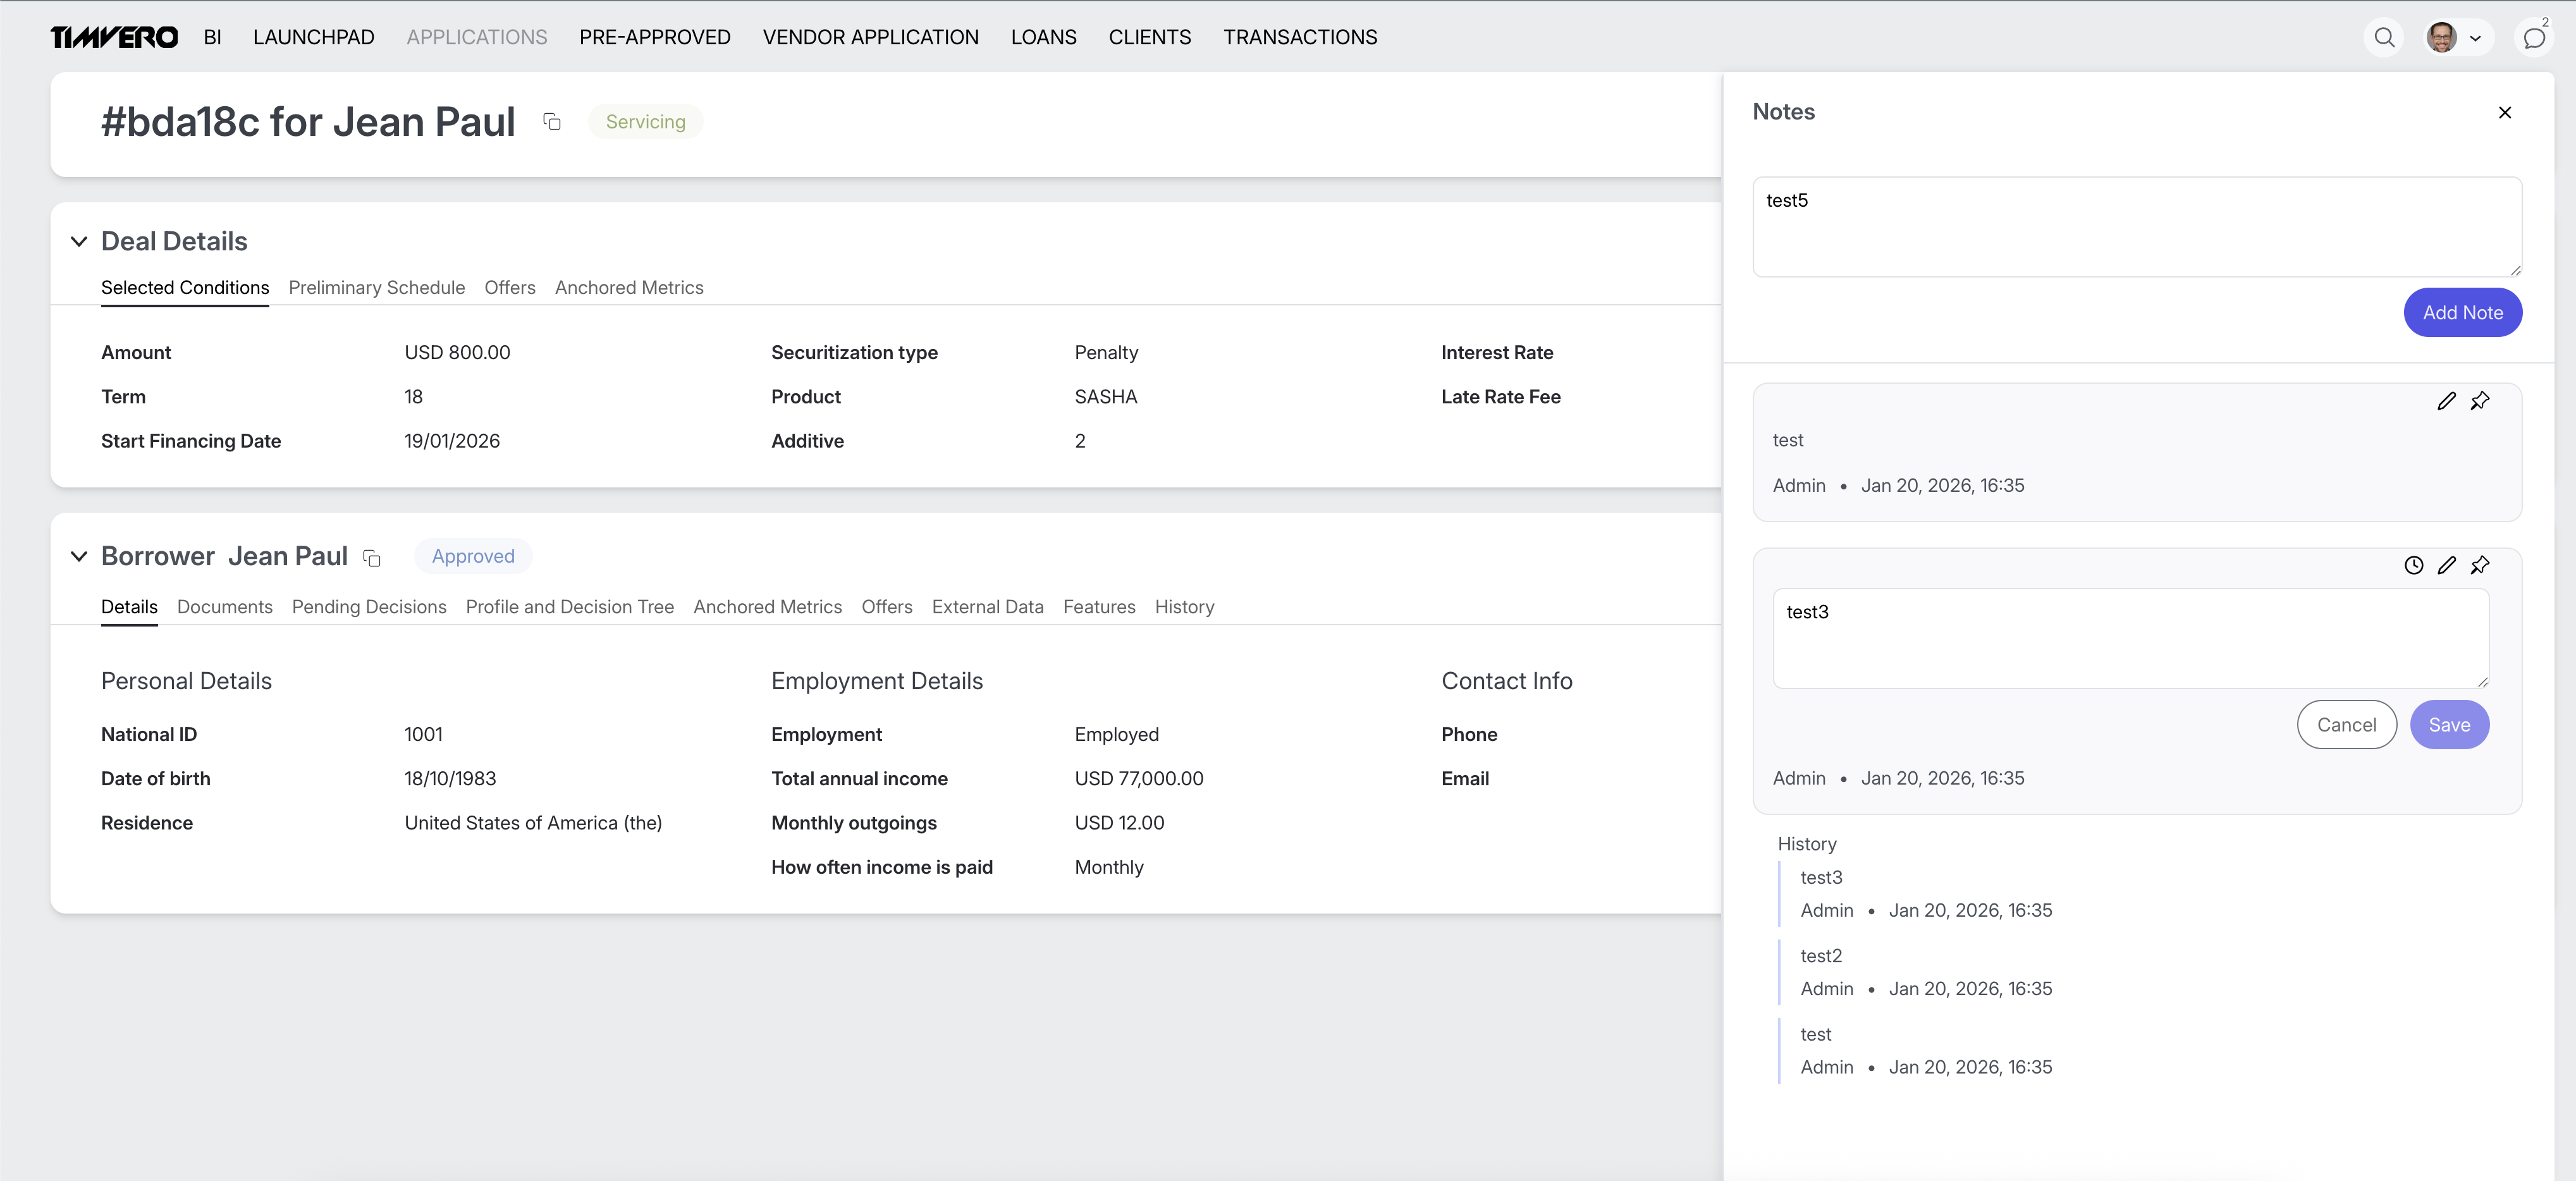Save the edited test3 note
2576x1181 pixels.
(2449, 725)
